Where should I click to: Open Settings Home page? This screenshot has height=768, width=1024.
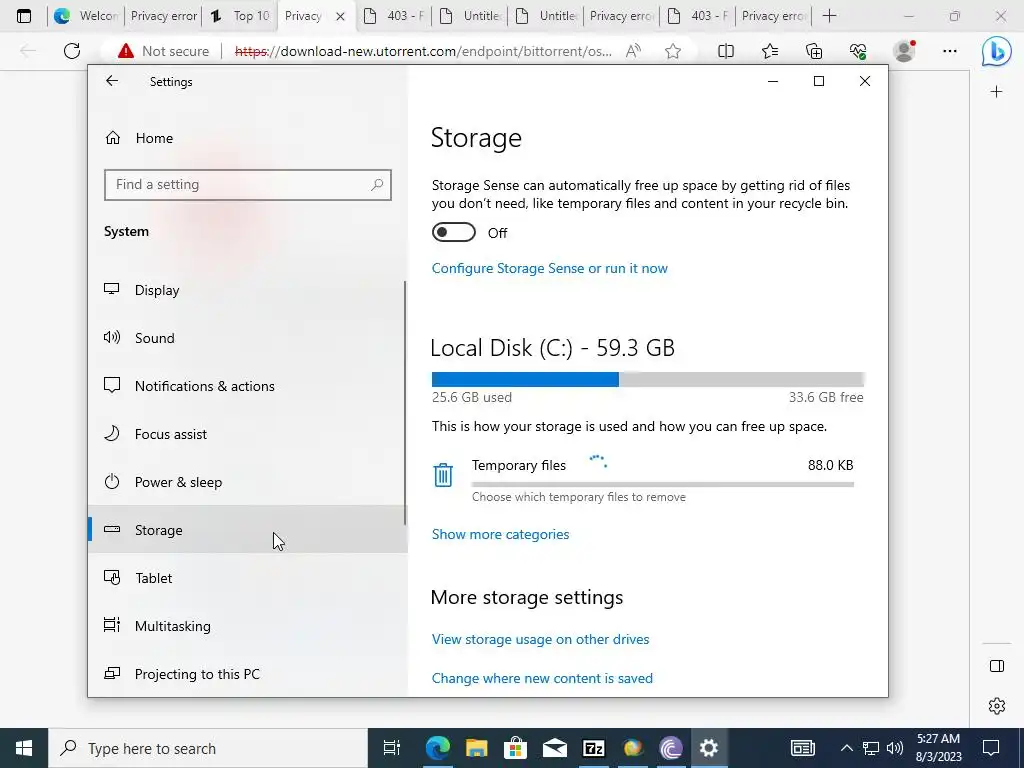pos(154,138)
